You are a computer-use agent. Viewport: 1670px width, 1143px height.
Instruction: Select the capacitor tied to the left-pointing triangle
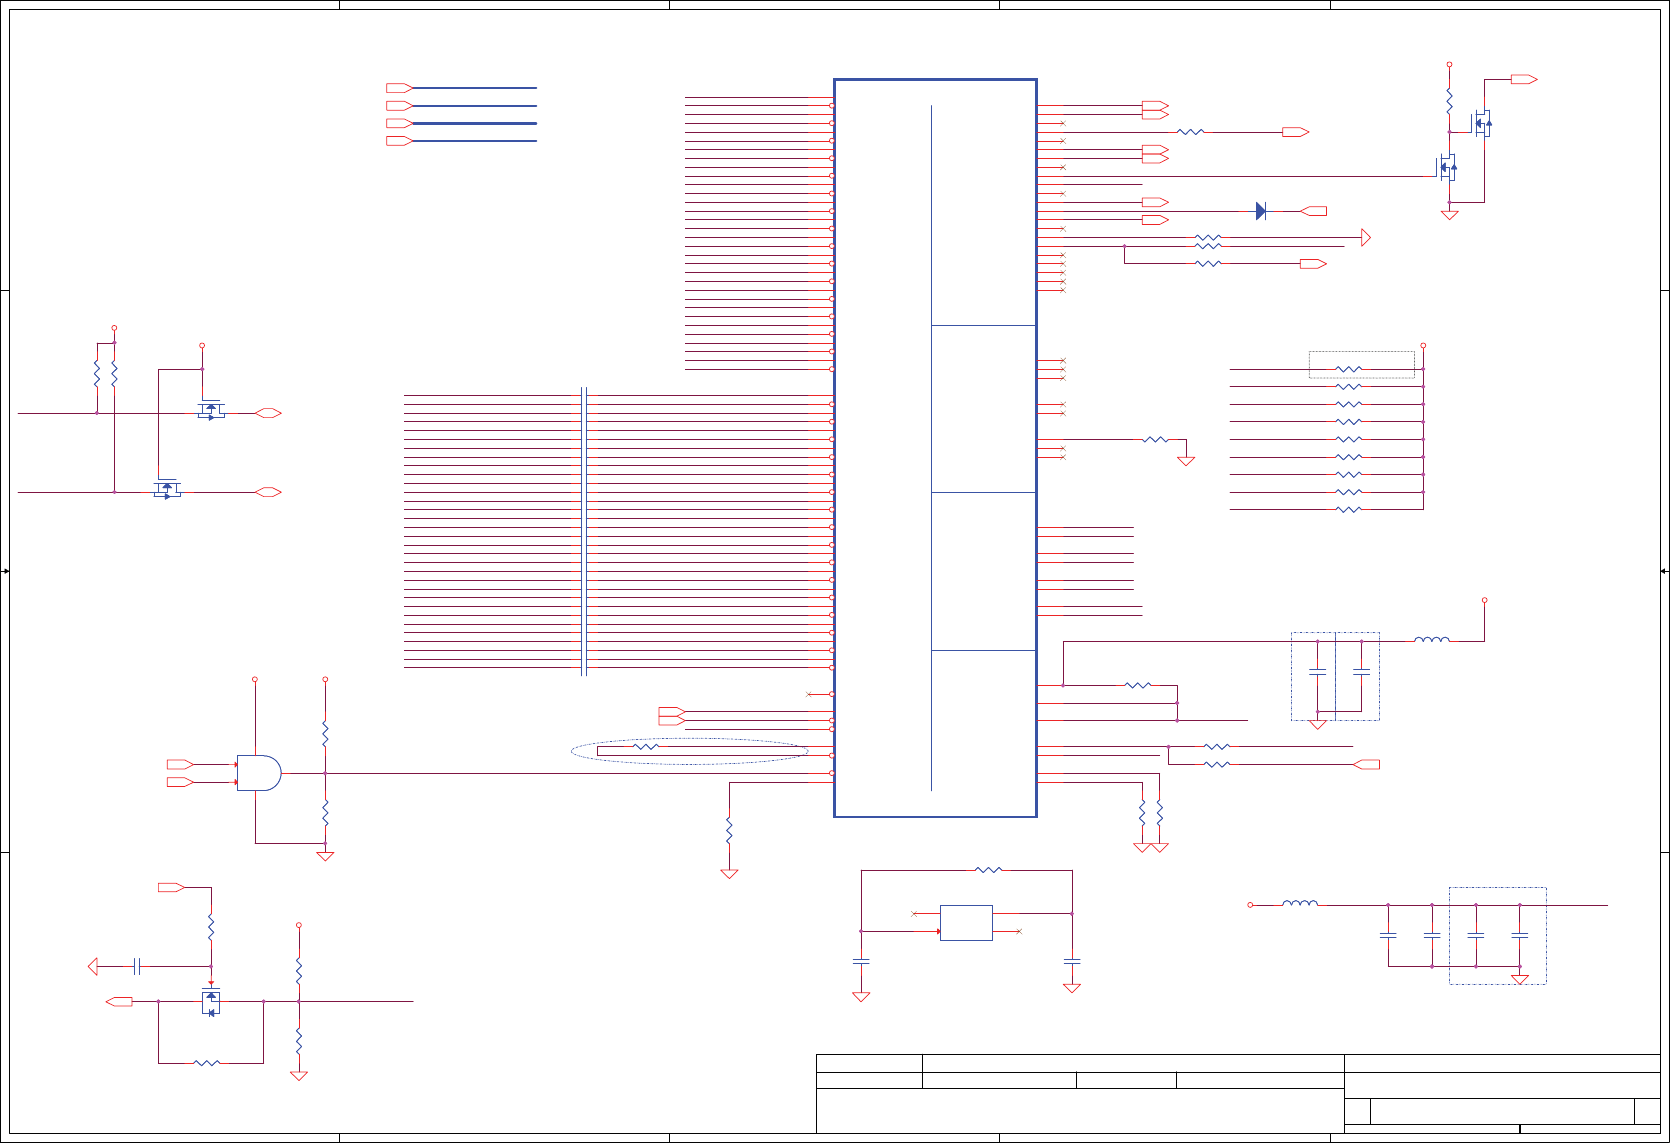pos(137,966)
